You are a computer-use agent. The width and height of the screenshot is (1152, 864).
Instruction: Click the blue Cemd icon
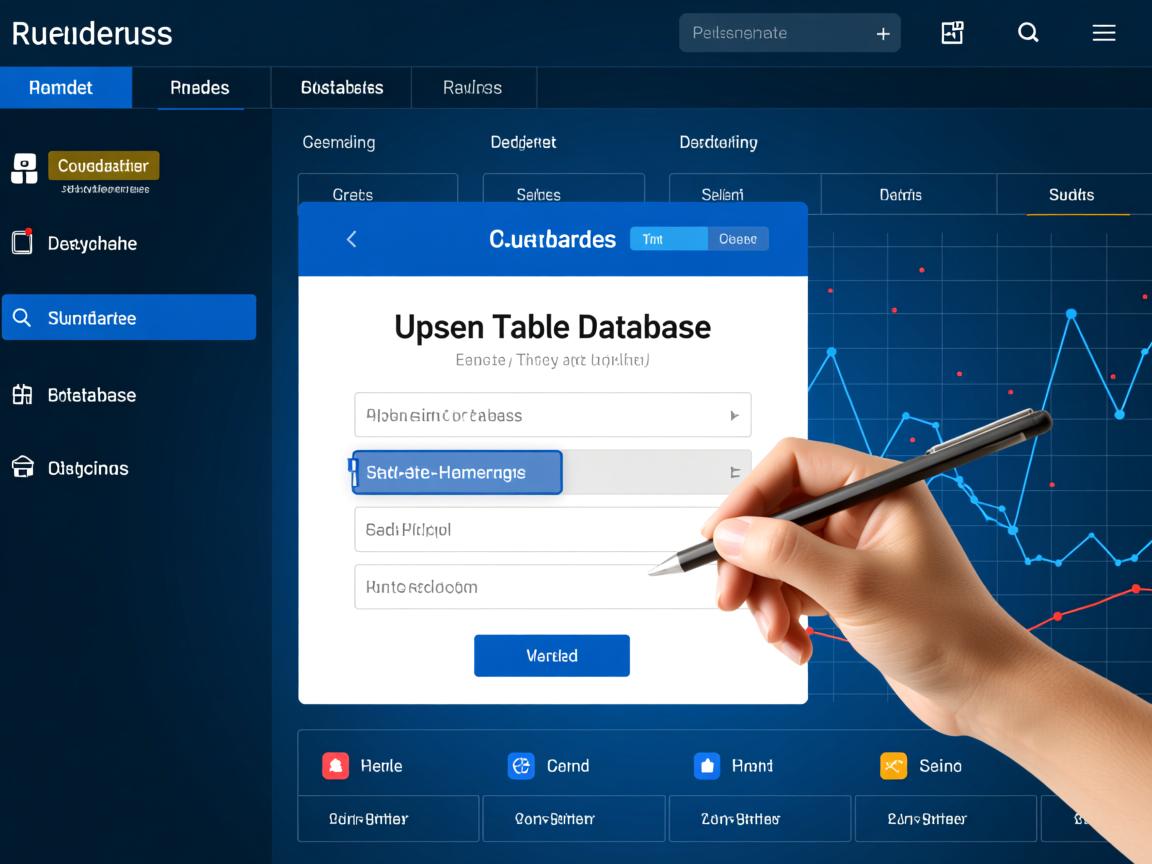(521, 766)
